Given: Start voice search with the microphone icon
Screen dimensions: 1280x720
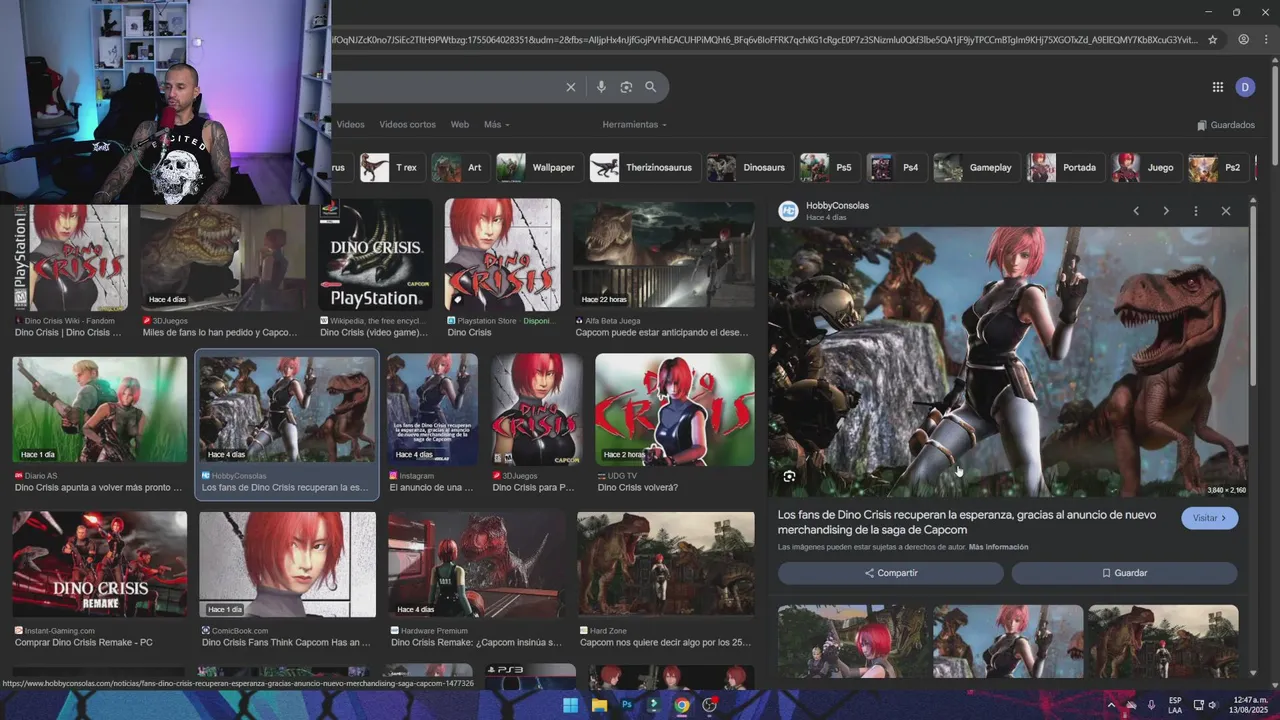Looking at the screenshot, I should (601, 87).
